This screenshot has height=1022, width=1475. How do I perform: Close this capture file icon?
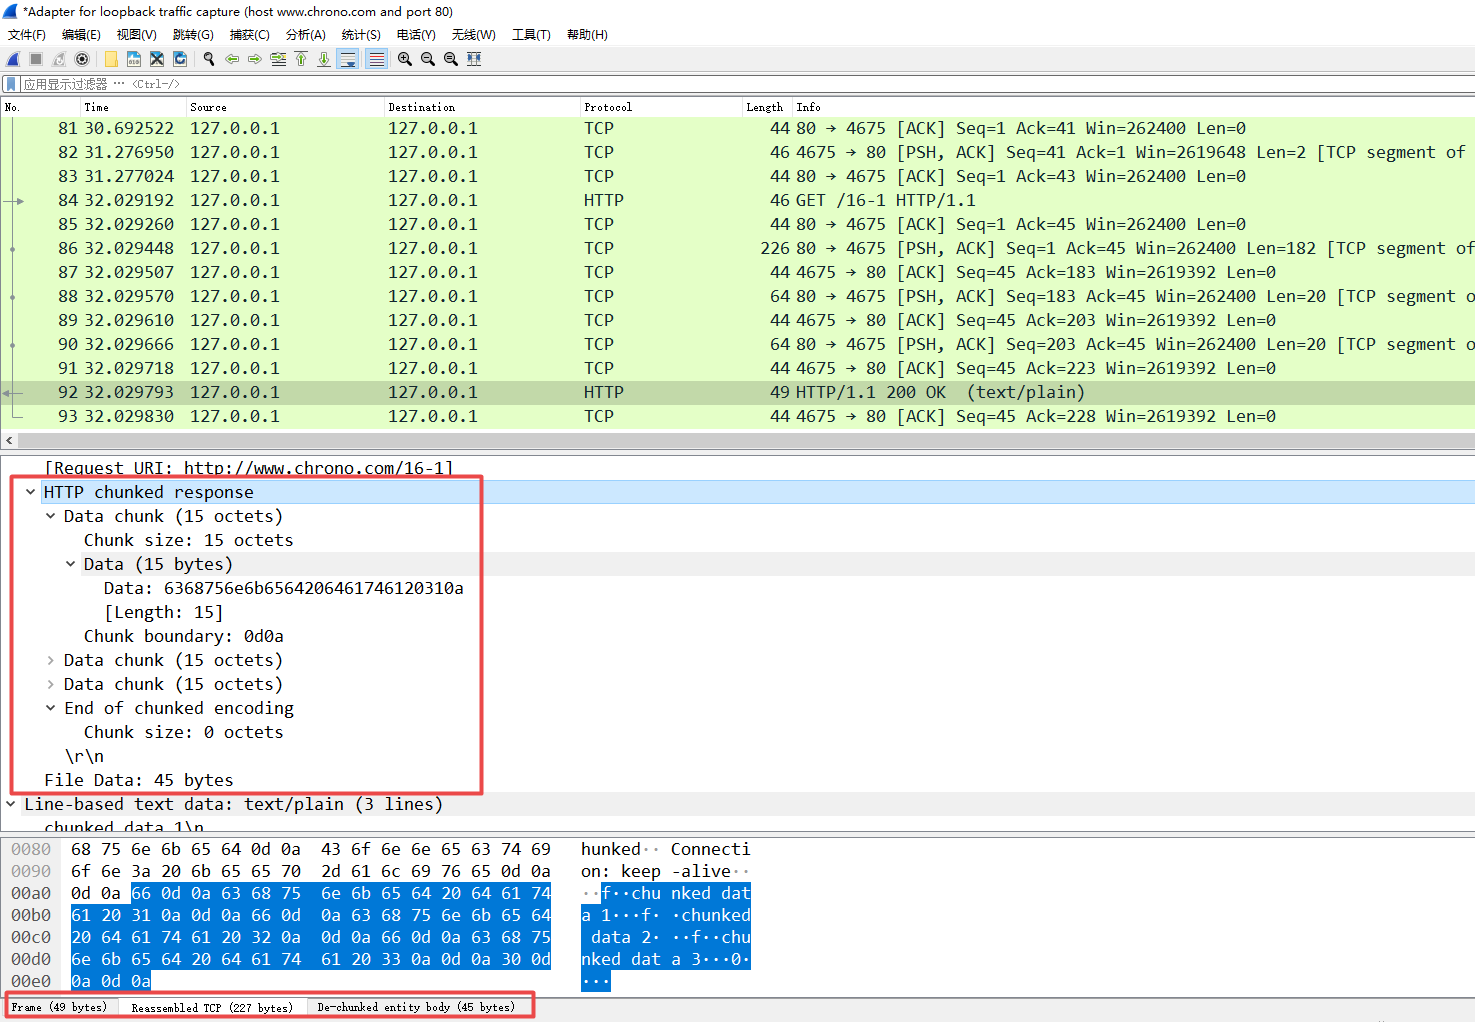pos(157,59)
